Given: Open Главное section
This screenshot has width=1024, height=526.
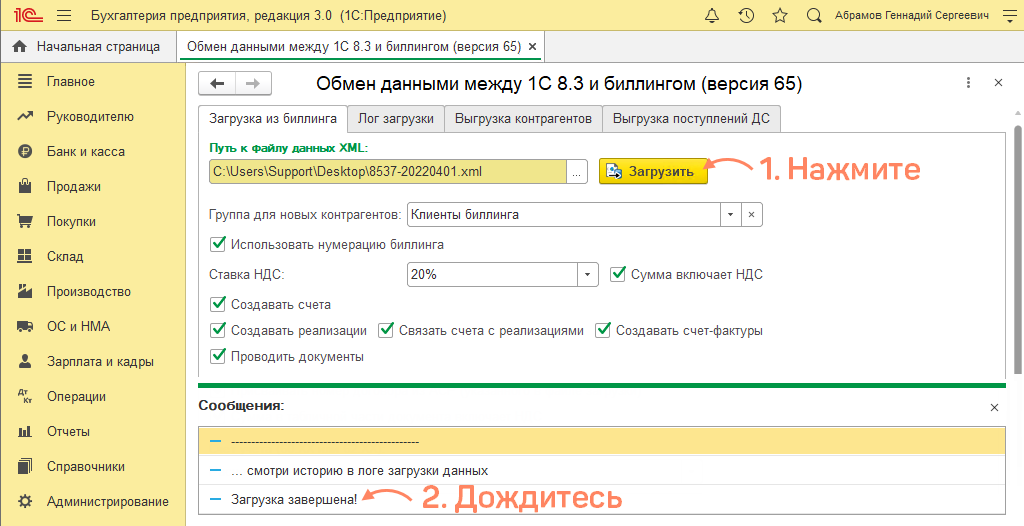Looking at the screenshot, I should point(71,82).
